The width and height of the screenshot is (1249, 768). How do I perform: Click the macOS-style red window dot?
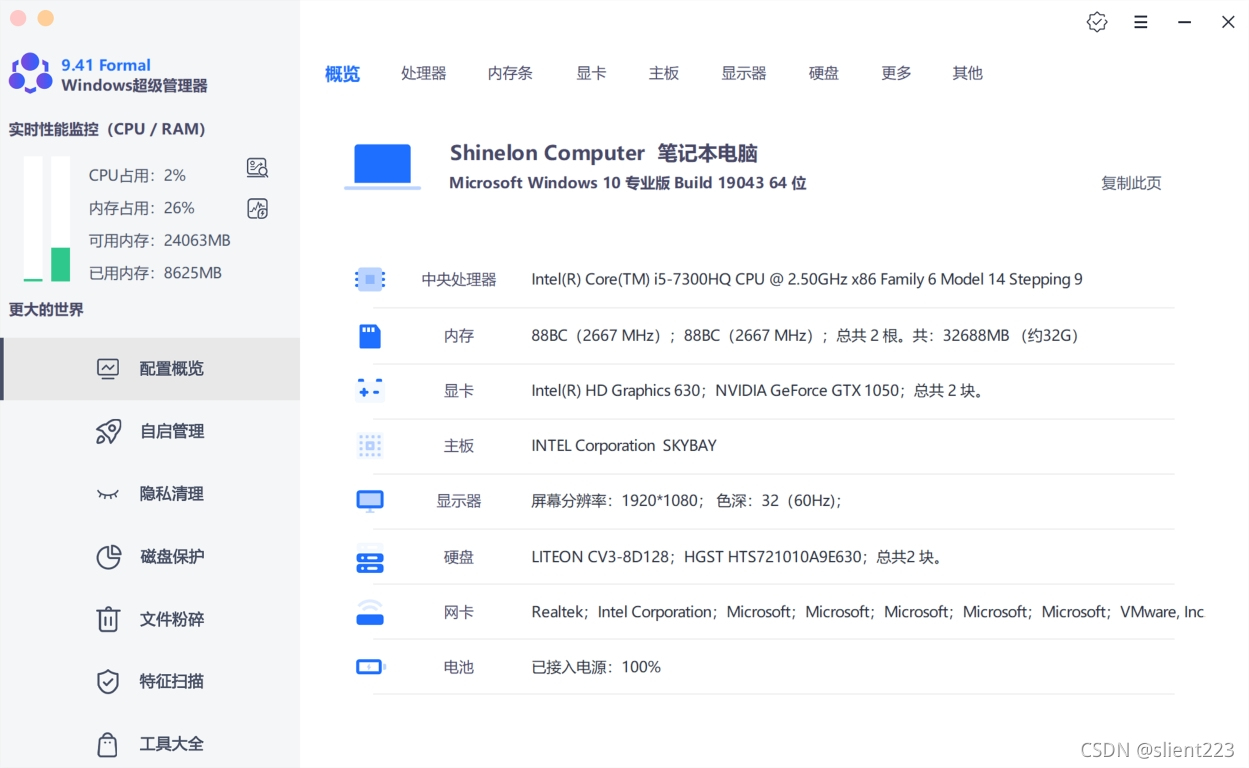point(18,18)
